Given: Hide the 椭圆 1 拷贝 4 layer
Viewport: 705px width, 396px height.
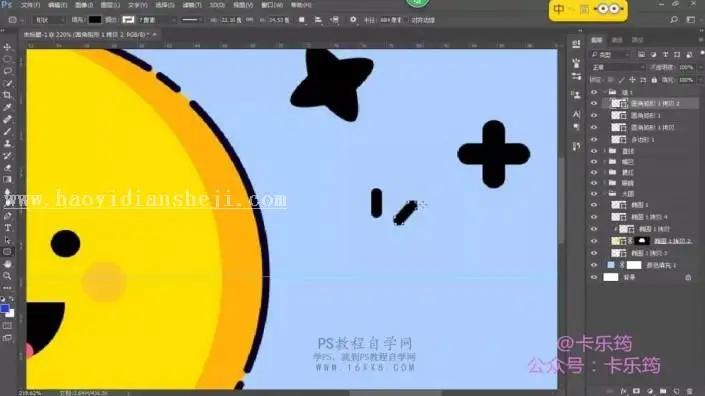Looking at the screenshot, I should 594,217.
